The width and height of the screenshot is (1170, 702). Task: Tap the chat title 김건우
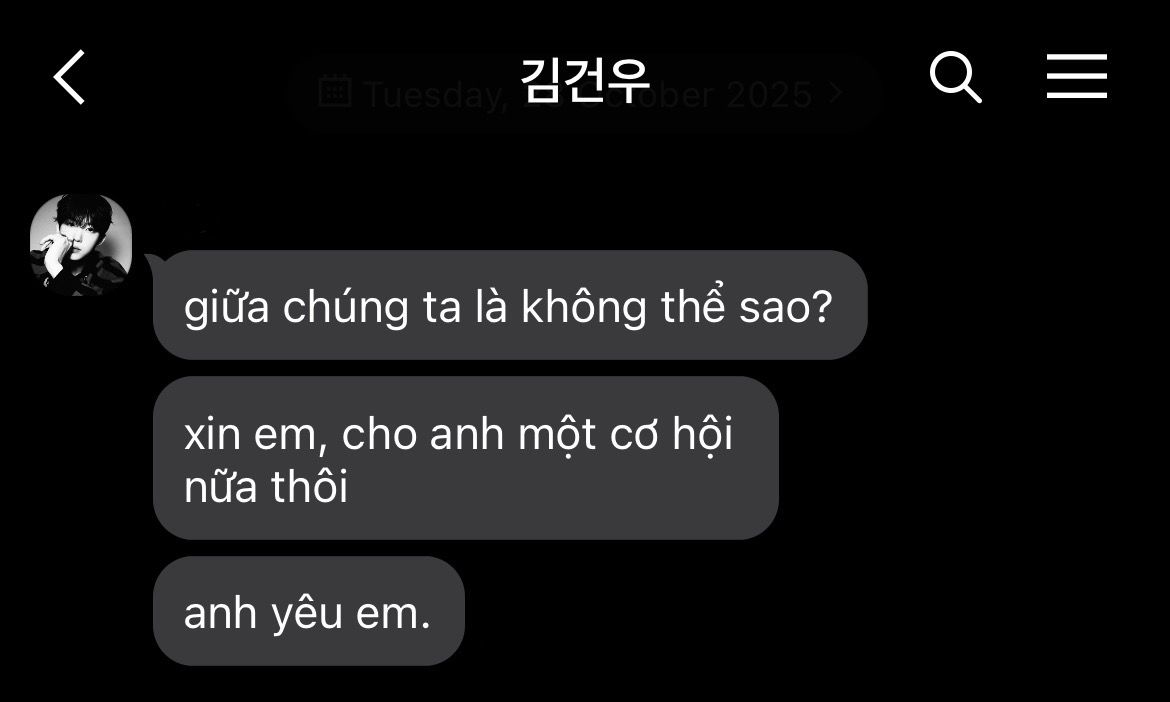585,79
